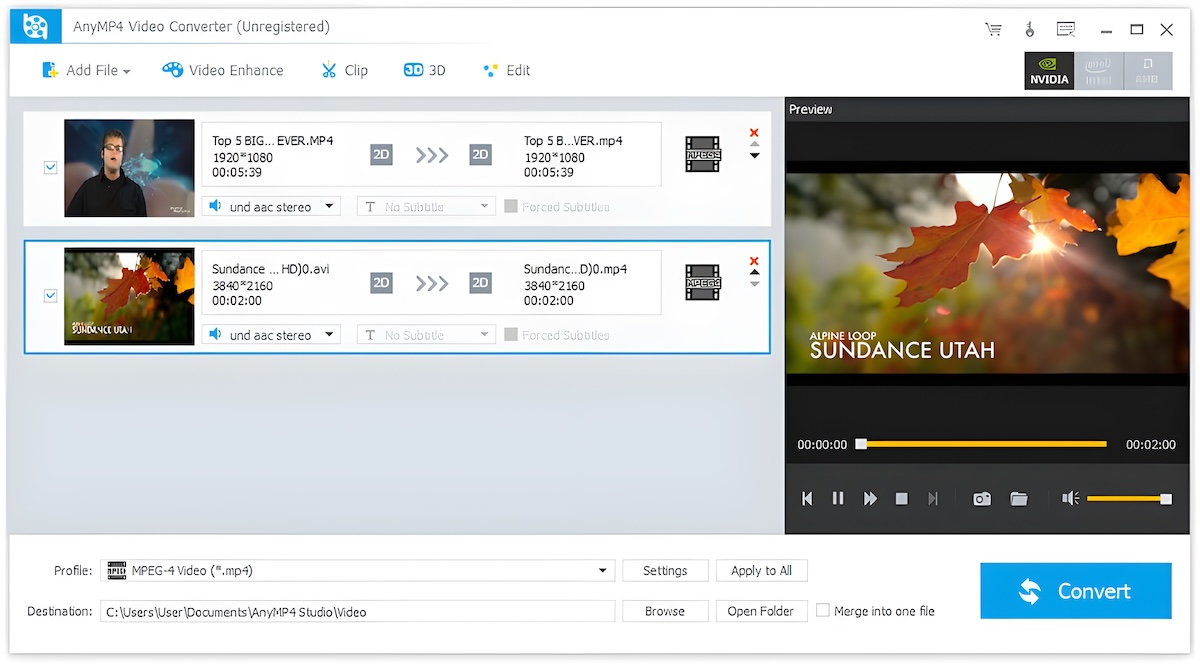Open No Subtitle dropdown for first video

[x=426, y=207]
